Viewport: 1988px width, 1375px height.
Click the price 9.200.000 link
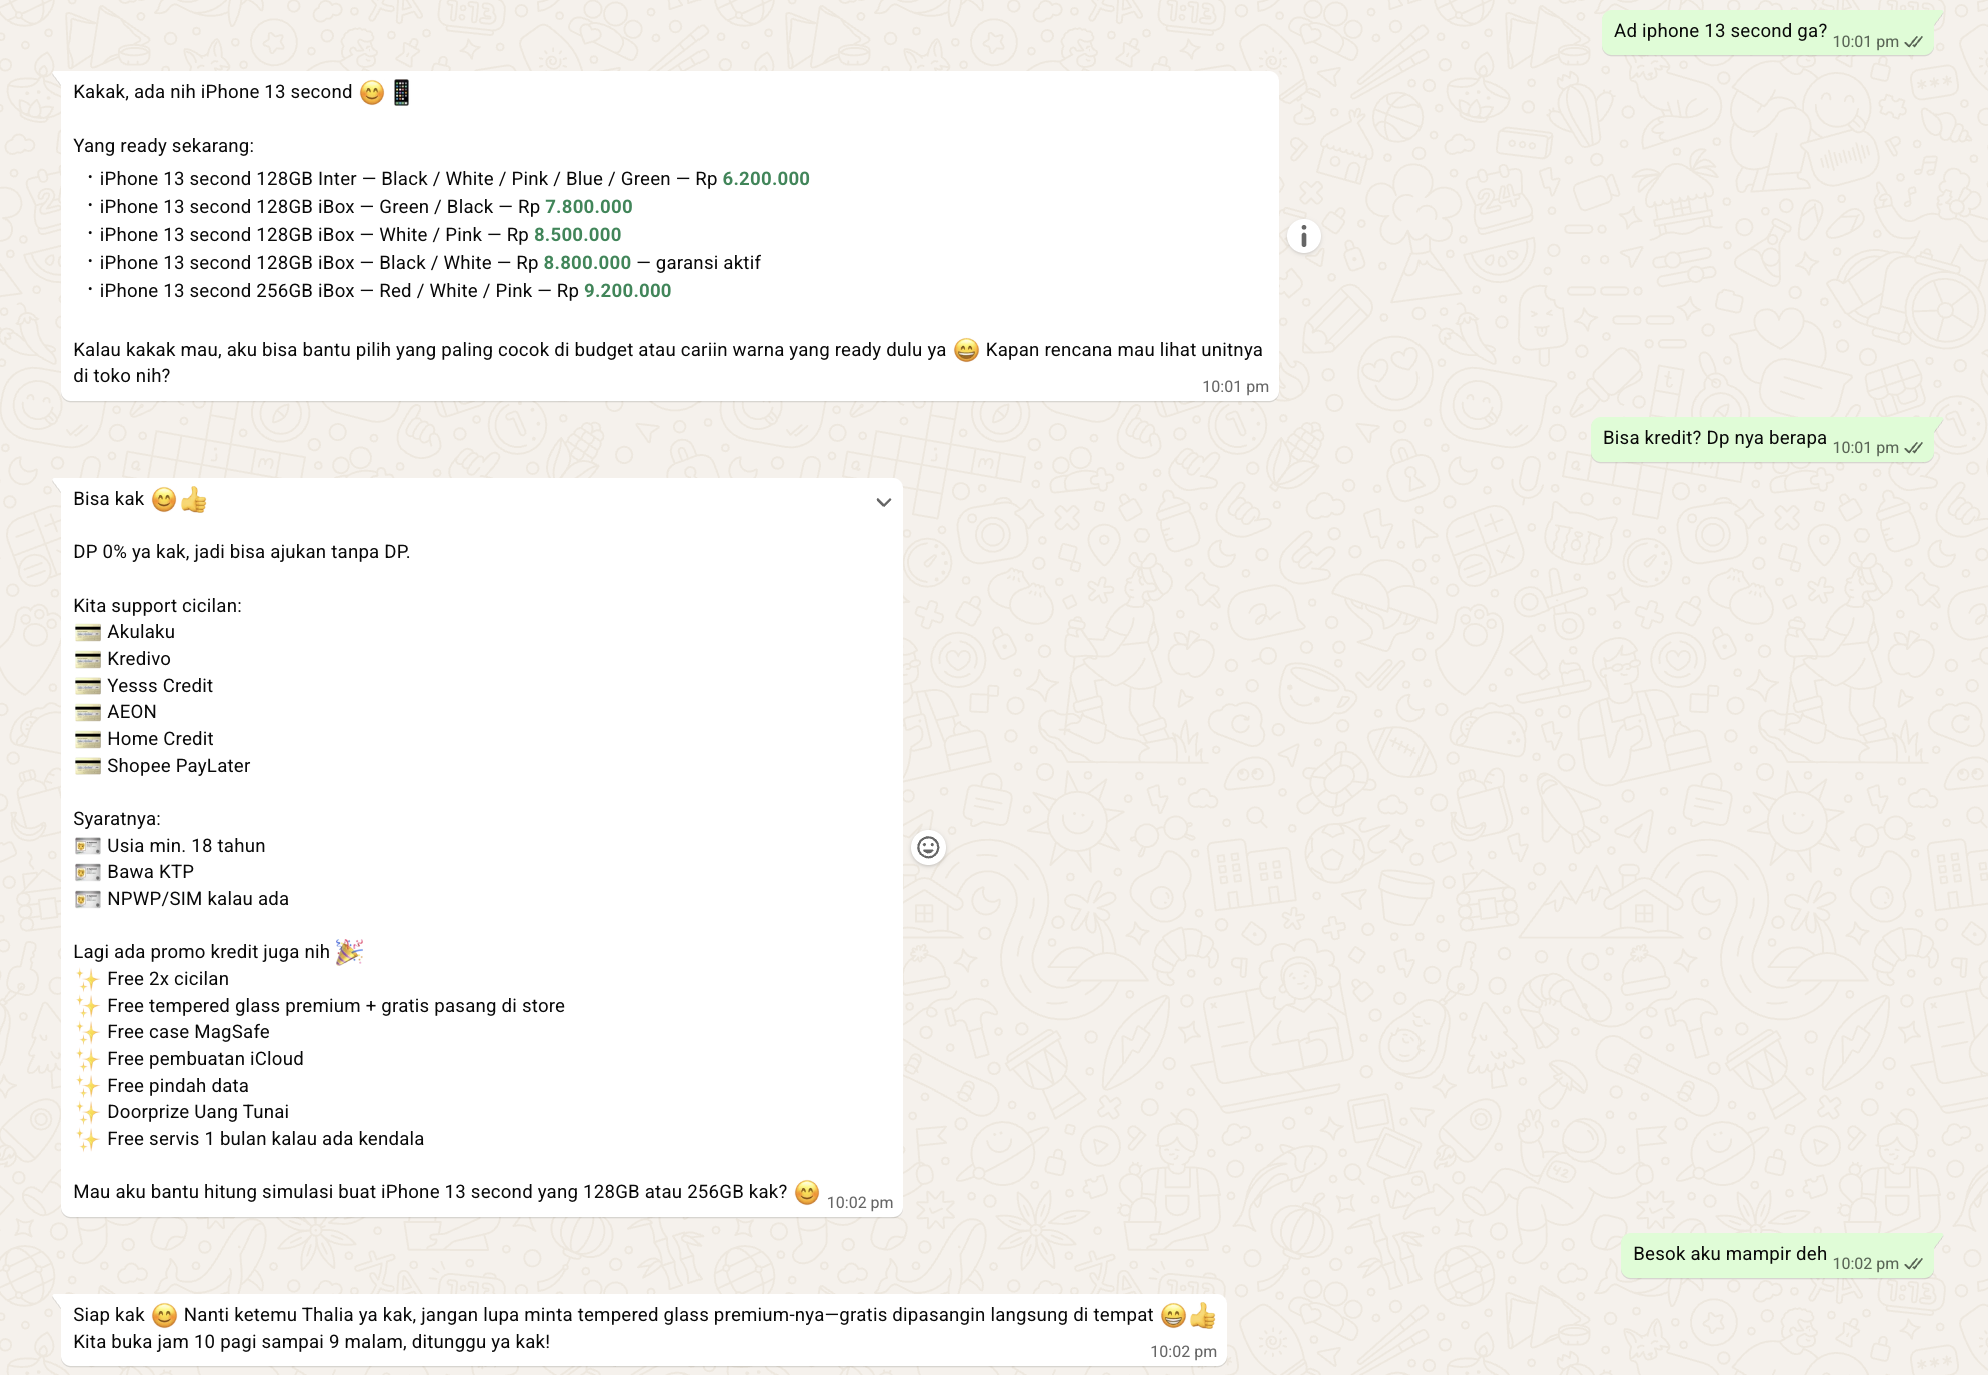pos(627,291)
